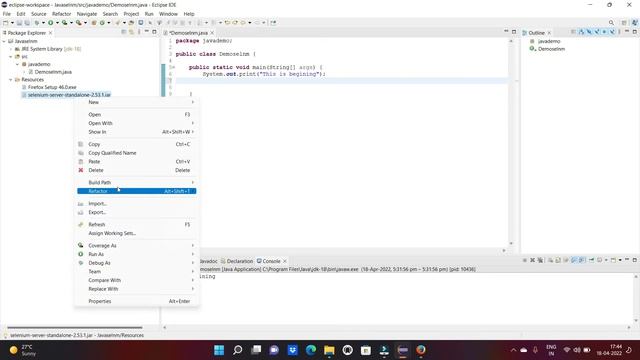
Task: Switch to the Java perspective icon
Action: (634, 23)
